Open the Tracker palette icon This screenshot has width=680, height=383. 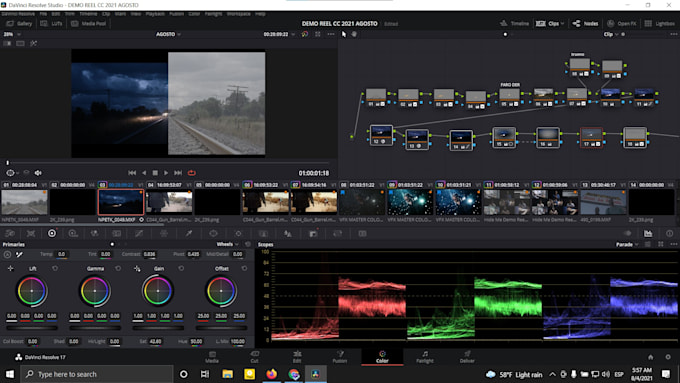(x=238, y=233)
